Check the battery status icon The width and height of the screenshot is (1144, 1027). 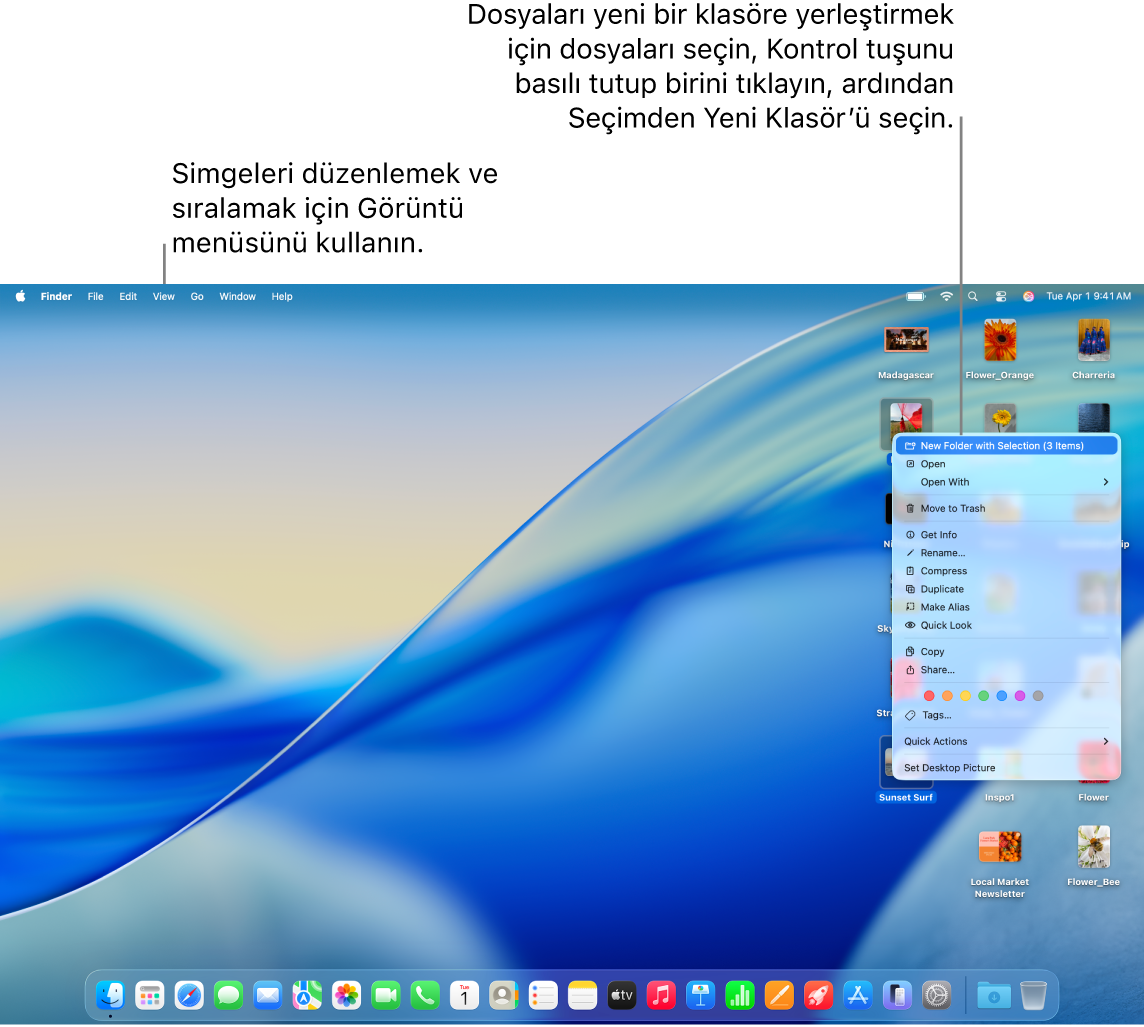916,297
